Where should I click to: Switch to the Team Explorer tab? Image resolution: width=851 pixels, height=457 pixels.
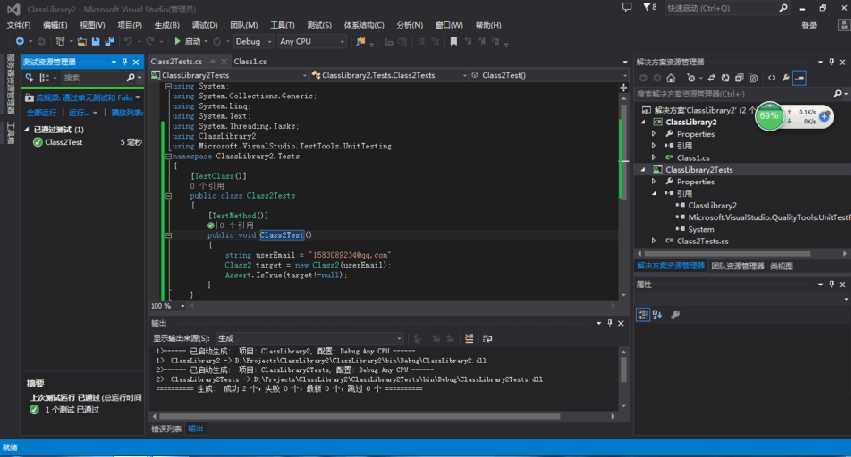[738, 266]
